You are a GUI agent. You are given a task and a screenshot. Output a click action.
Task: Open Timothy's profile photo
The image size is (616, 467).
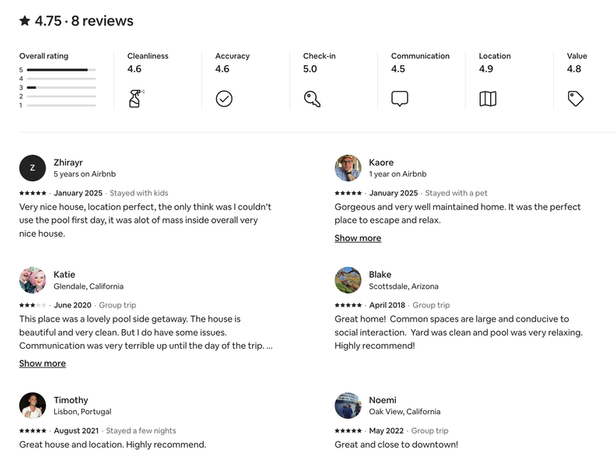click(x=33, y=405)
